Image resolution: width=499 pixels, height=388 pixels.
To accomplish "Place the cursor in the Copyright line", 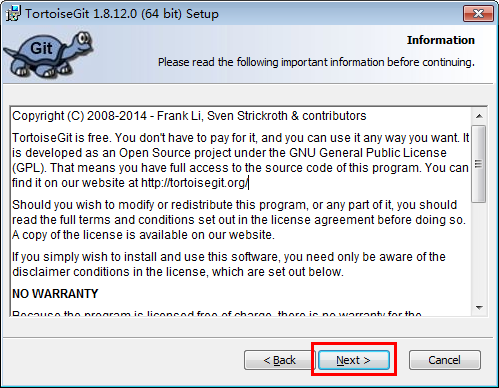I will coord(189,116).
